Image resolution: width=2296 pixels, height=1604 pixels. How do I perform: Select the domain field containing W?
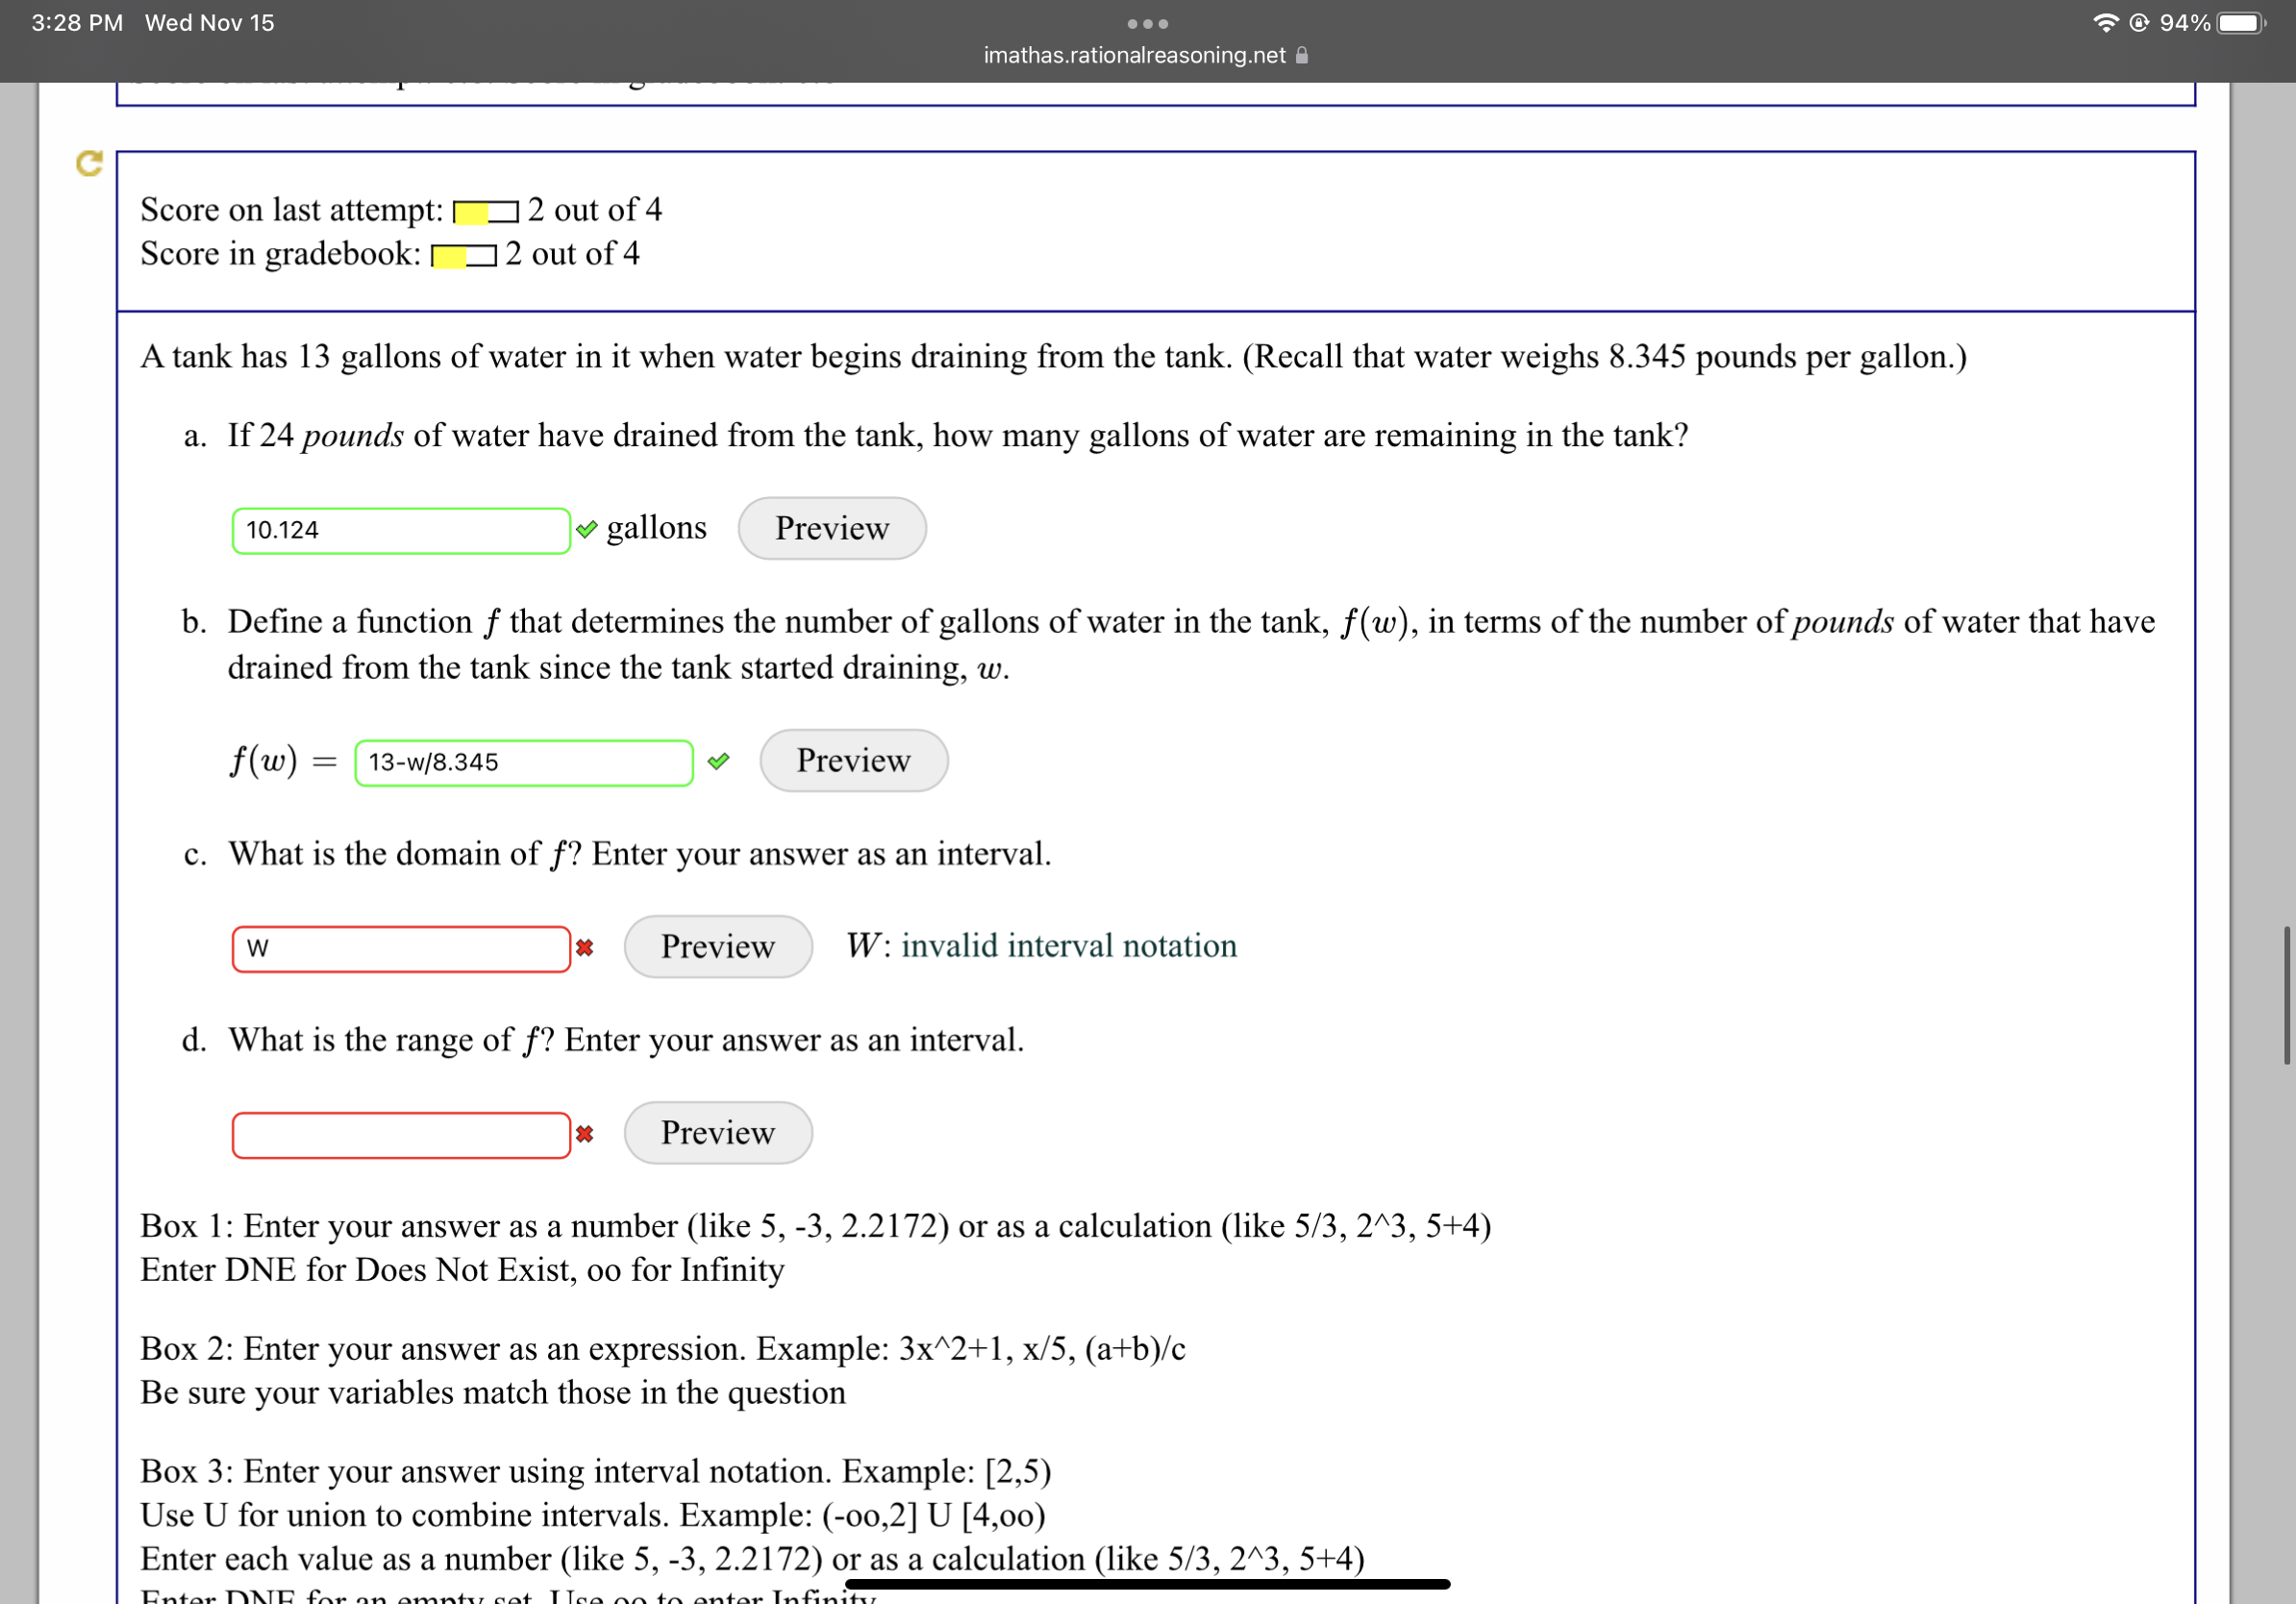tap(400, 947)
